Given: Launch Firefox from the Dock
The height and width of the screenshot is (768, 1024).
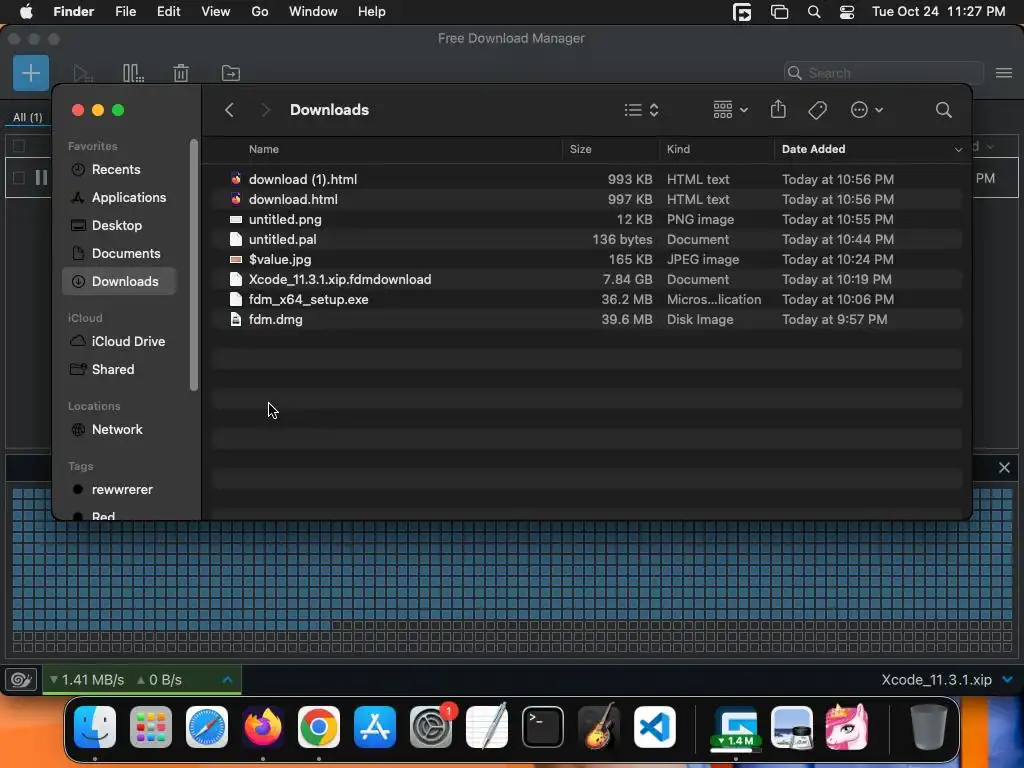Looking at the screenshot, I should [263, 727].
